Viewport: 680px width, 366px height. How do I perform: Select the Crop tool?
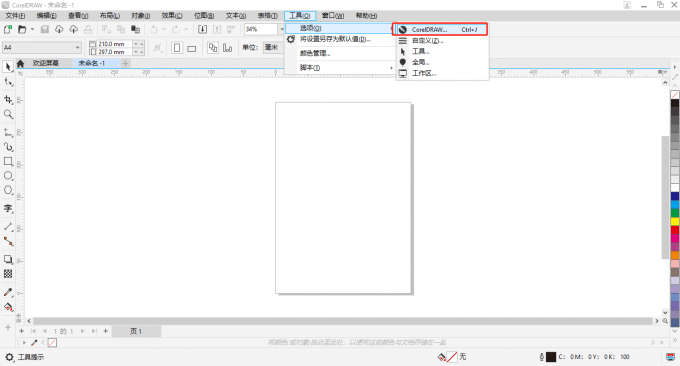point(8,99)
